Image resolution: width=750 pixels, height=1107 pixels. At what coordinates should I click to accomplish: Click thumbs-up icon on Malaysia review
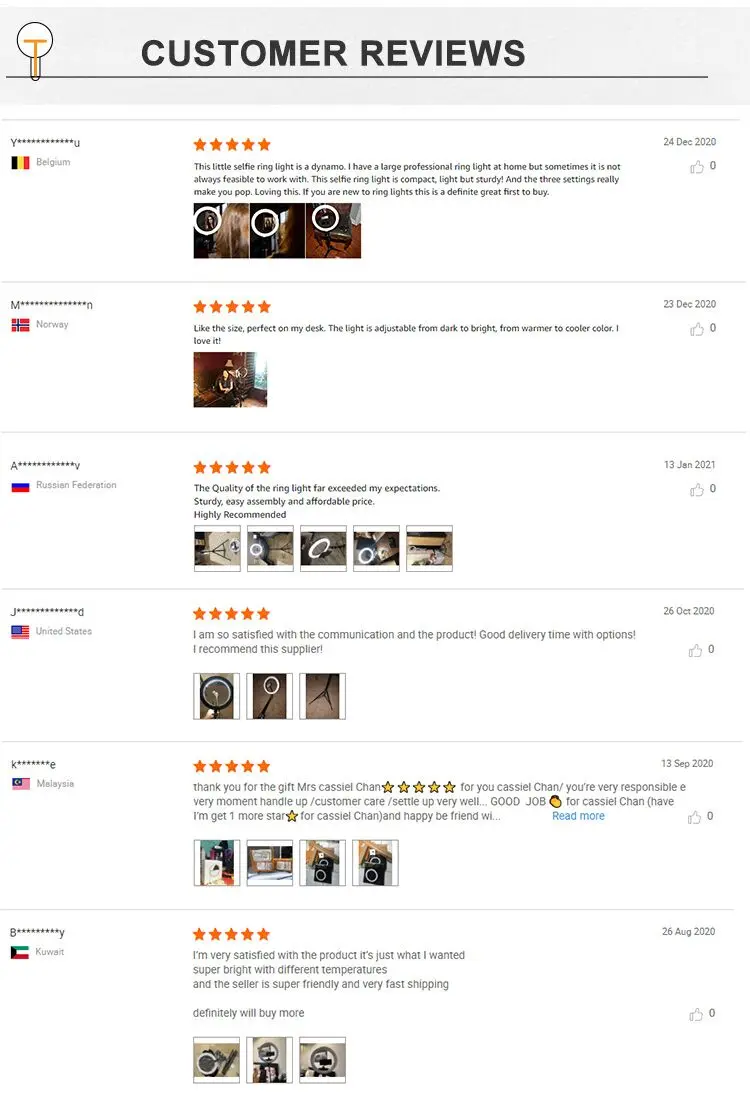coord(694,817)
